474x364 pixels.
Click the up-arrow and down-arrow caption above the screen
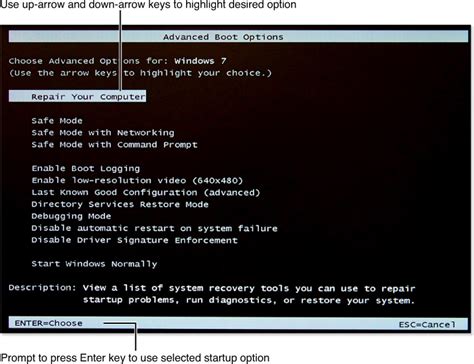point(148,5)
